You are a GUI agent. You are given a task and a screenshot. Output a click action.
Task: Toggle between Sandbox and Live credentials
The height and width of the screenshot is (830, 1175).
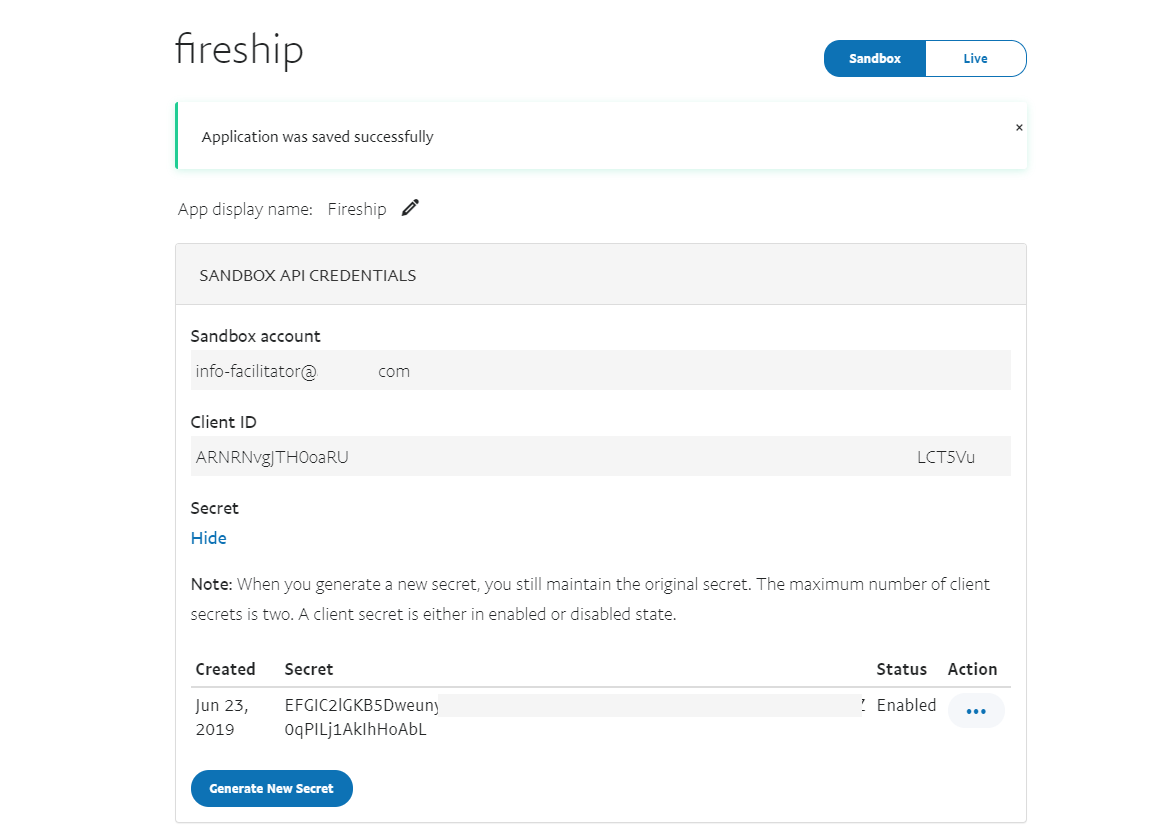tap(925, 58)
